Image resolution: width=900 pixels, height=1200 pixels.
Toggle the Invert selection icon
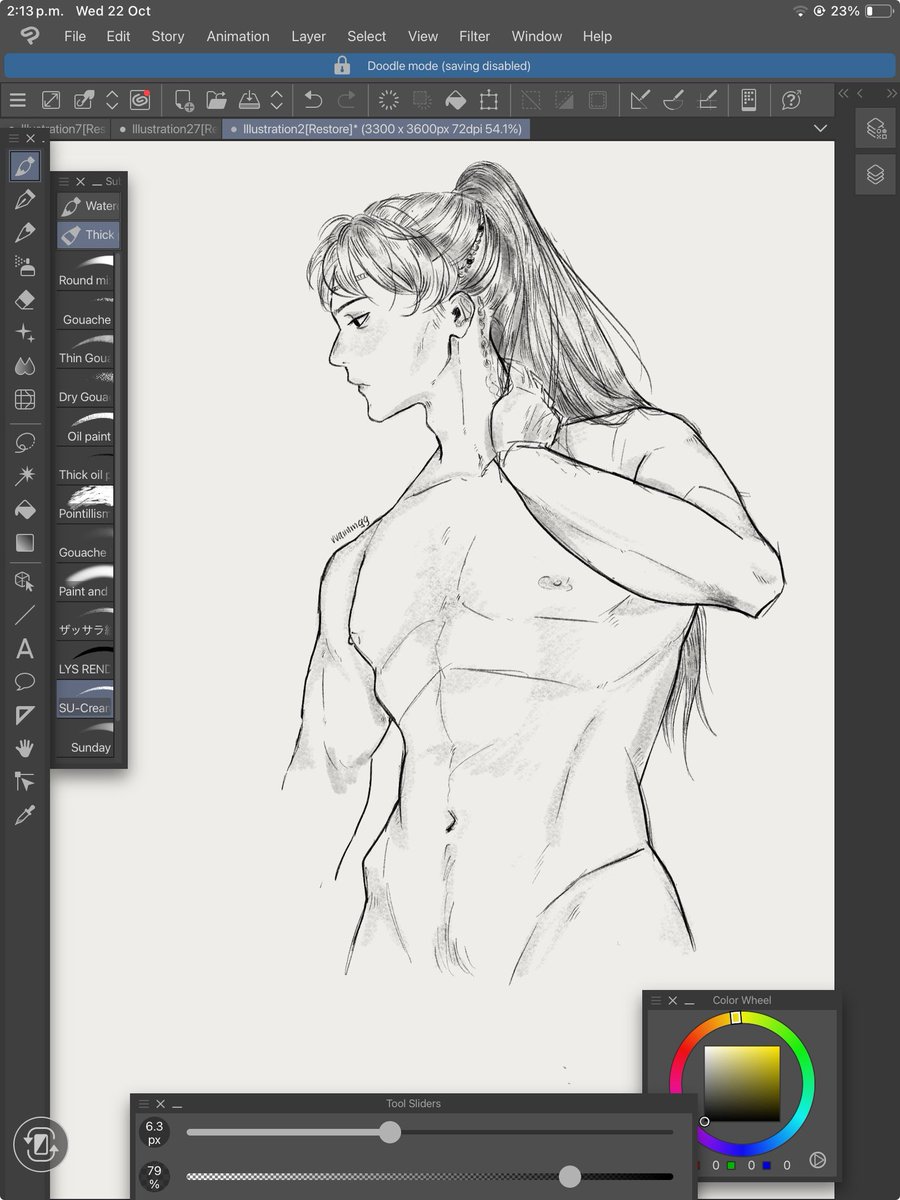pyautogui.click(x=564, y=100)
